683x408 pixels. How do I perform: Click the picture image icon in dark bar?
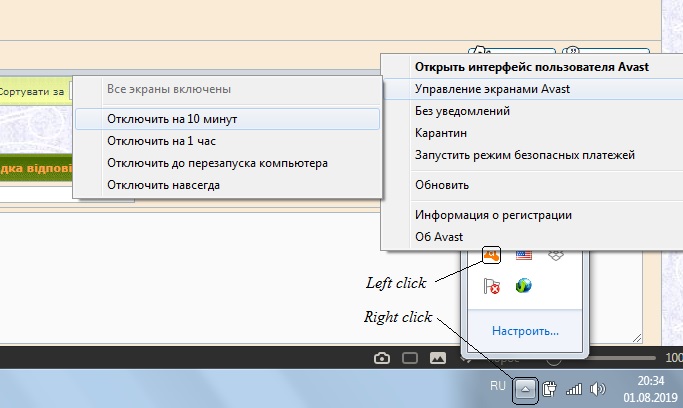tap(437, 358)
